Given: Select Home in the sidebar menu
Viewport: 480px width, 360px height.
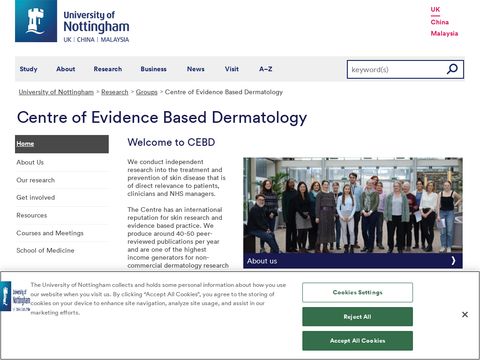Looking at the screenshot, I should click(62, 144).
